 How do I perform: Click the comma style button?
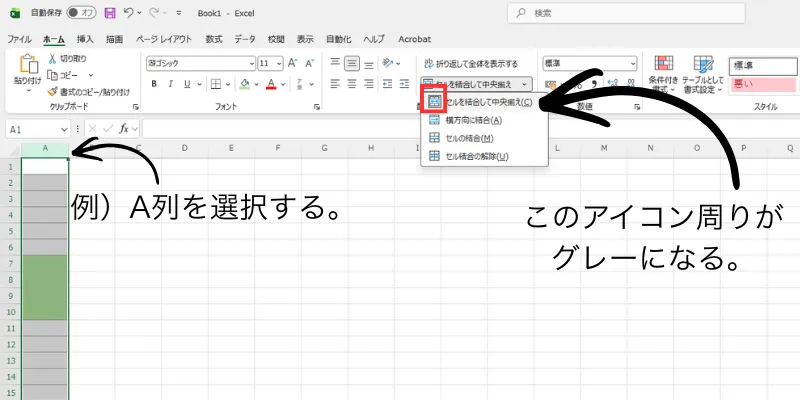point(594,83)
